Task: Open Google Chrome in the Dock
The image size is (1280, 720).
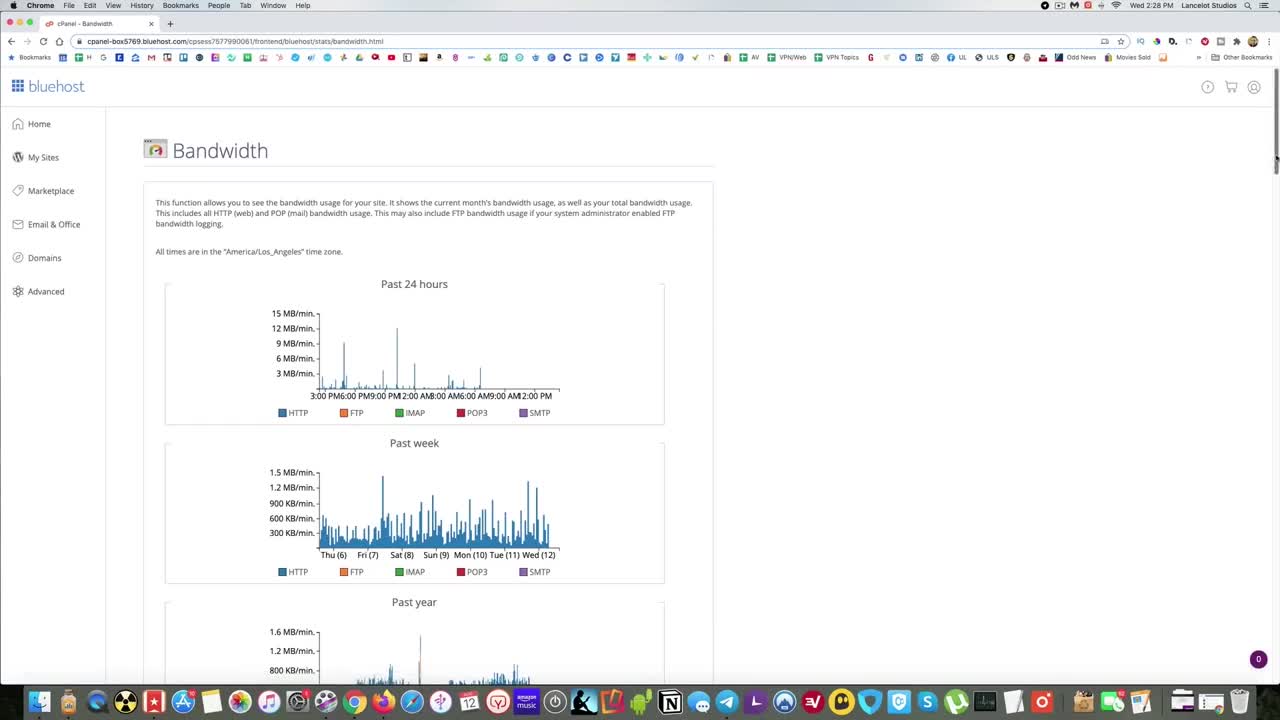Action: click(x=354, y=702)
